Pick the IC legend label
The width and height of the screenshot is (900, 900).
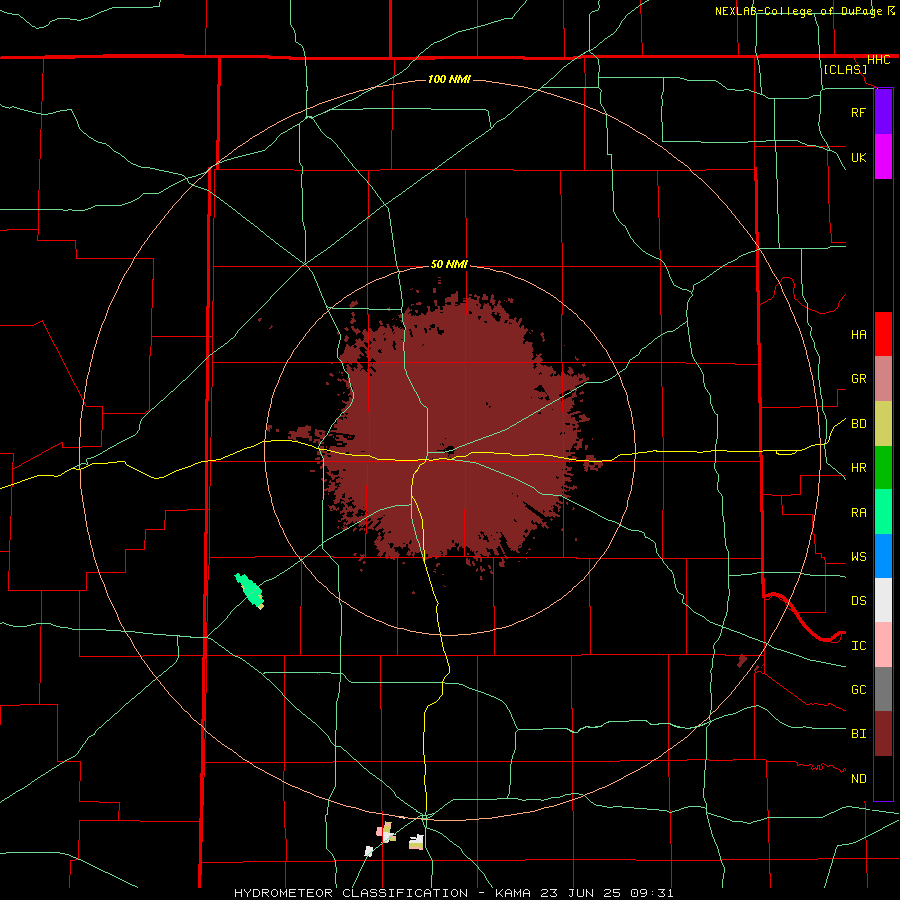click(x=858, y=646)
